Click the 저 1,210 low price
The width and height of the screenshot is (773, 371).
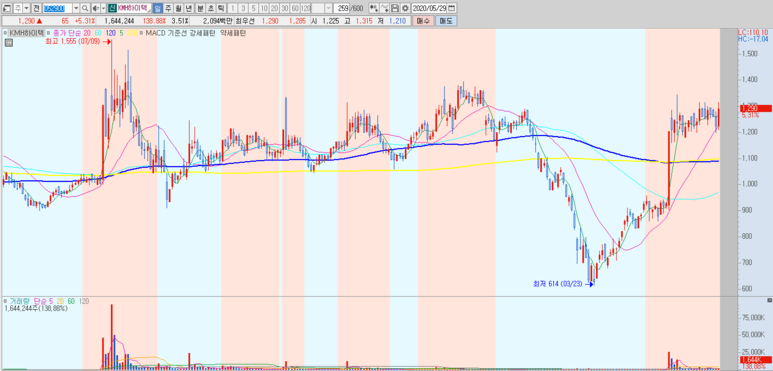[393, 21]
